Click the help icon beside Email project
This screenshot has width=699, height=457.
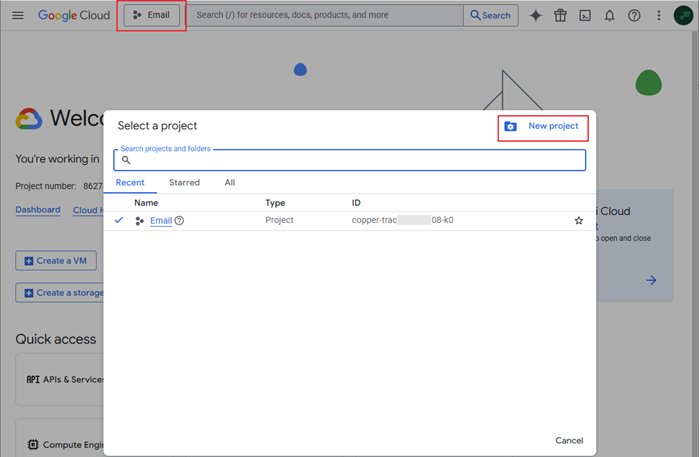coord(179,221)
